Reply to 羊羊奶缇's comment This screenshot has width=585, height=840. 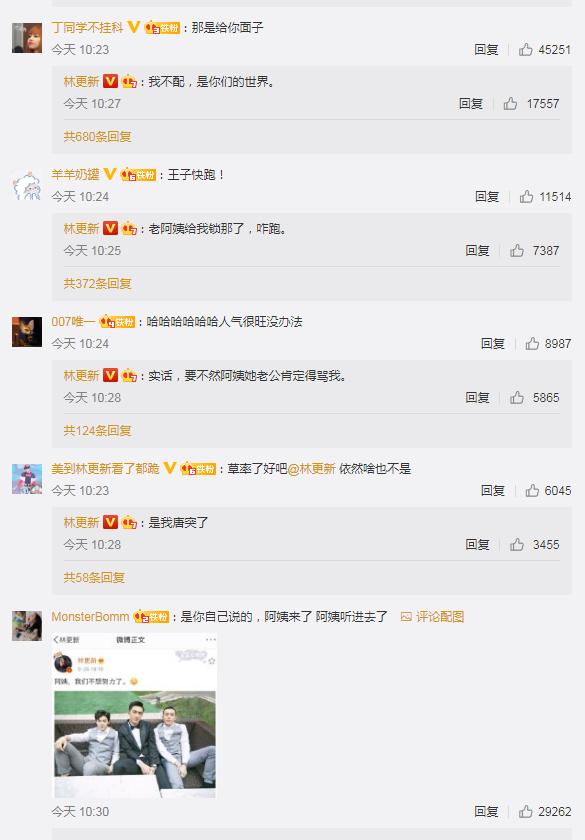tap(486, 197)
